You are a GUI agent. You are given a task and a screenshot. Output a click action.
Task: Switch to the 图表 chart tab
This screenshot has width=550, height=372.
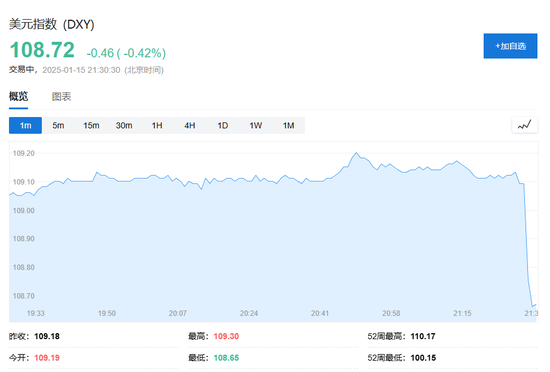pos(61,96)
